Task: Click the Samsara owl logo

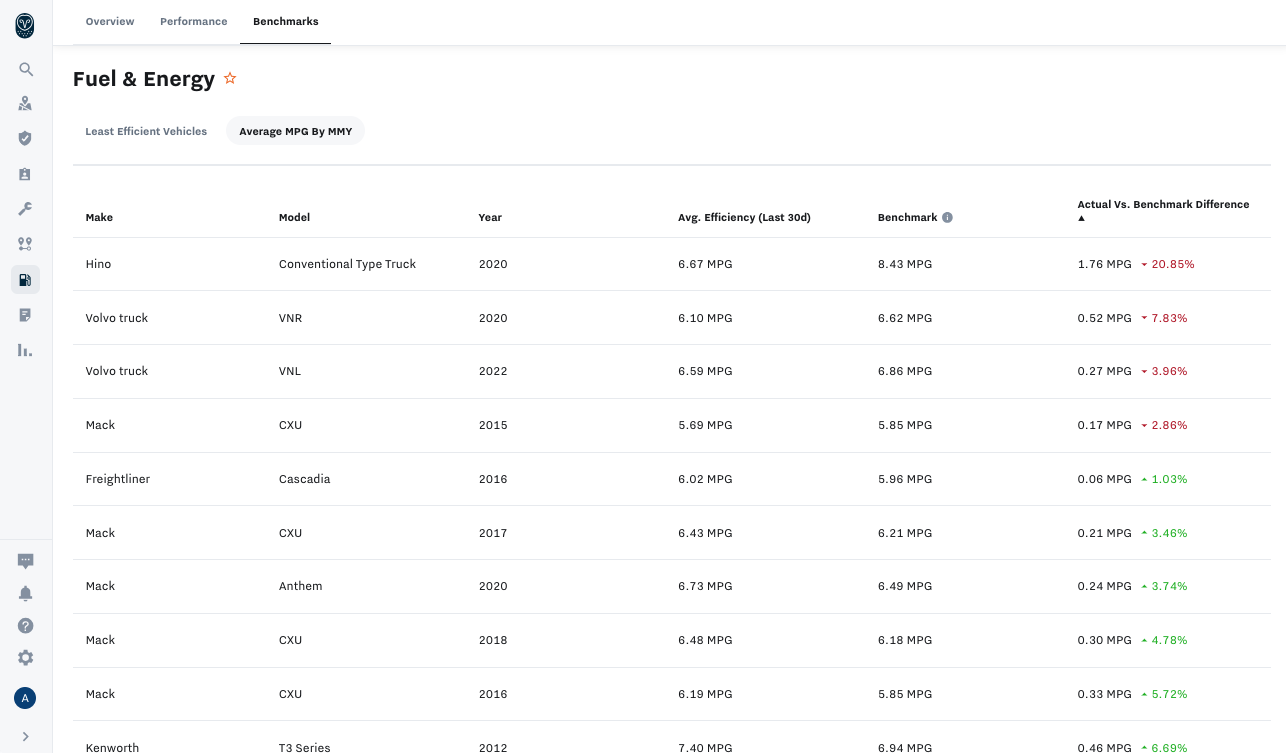Action: (25, 26)
